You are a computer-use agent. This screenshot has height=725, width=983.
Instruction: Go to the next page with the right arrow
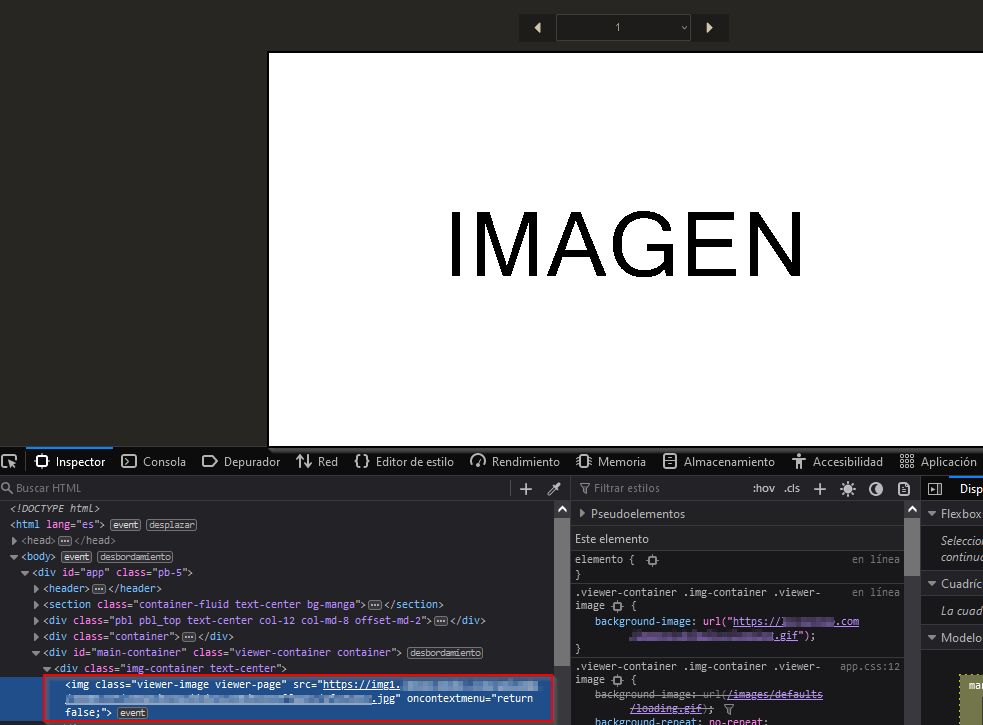click(x=710, y=28)
